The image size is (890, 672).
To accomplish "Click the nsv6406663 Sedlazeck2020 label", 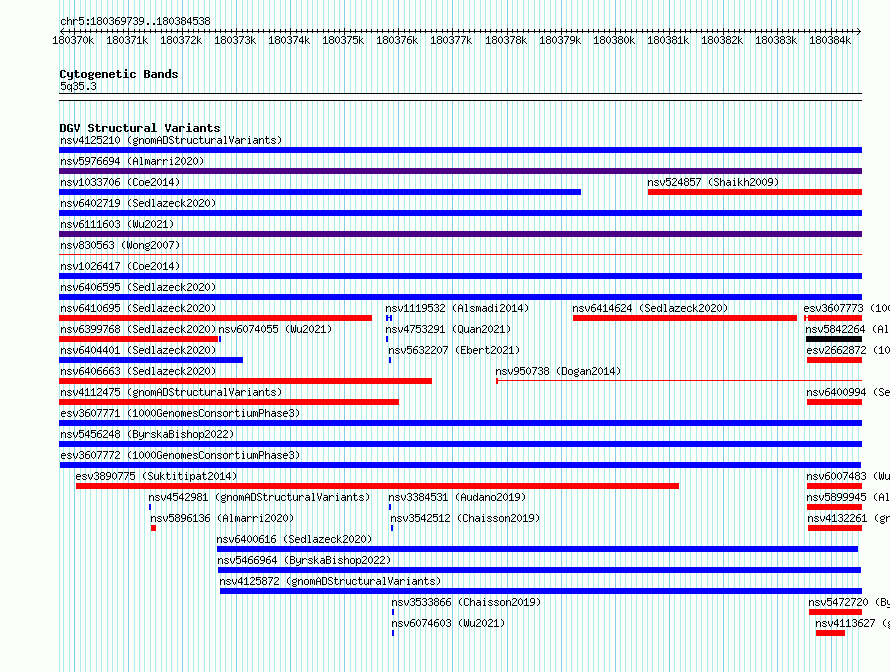I will pos(138,371).
